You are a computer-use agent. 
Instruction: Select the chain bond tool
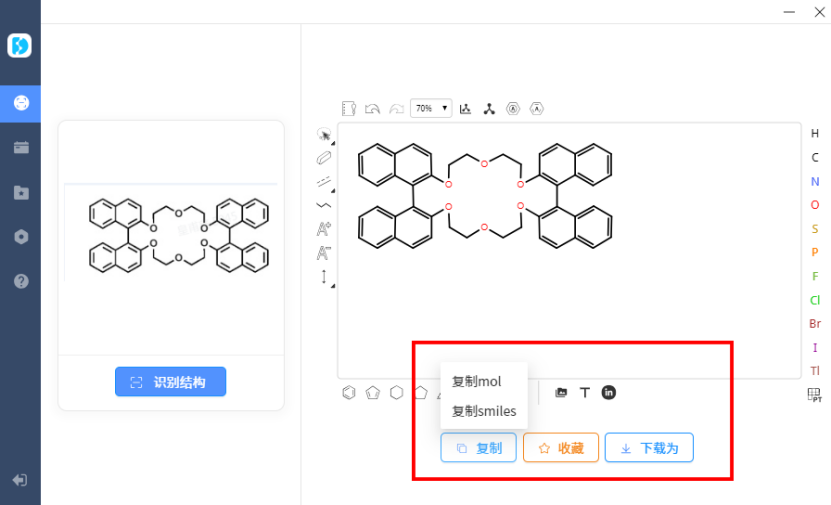(324, 205)
